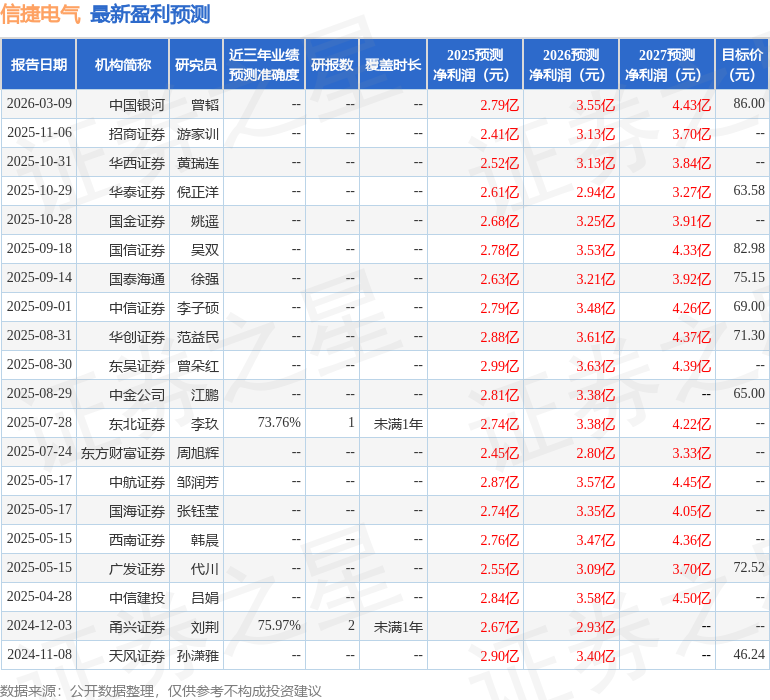The width and height of the screenshot is (770, 700).
Task: Click researcher name 孙潇雅
Action: point(198,655)
